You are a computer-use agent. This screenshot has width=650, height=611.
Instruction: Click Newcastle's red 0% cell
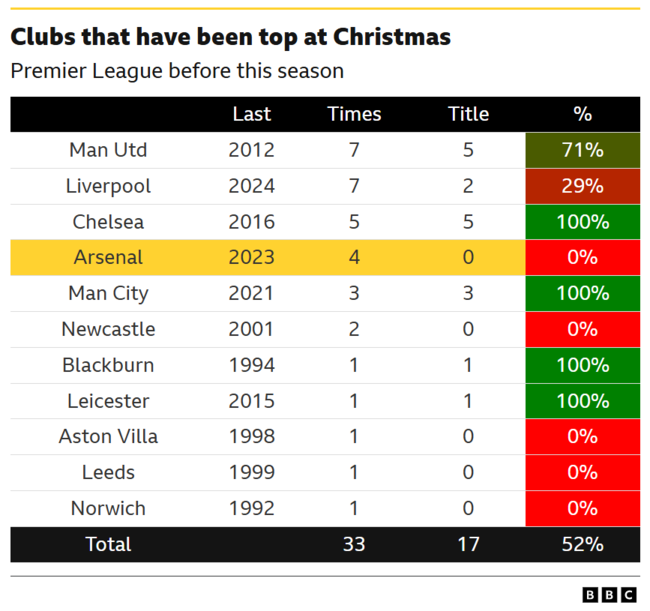[582, 329]
